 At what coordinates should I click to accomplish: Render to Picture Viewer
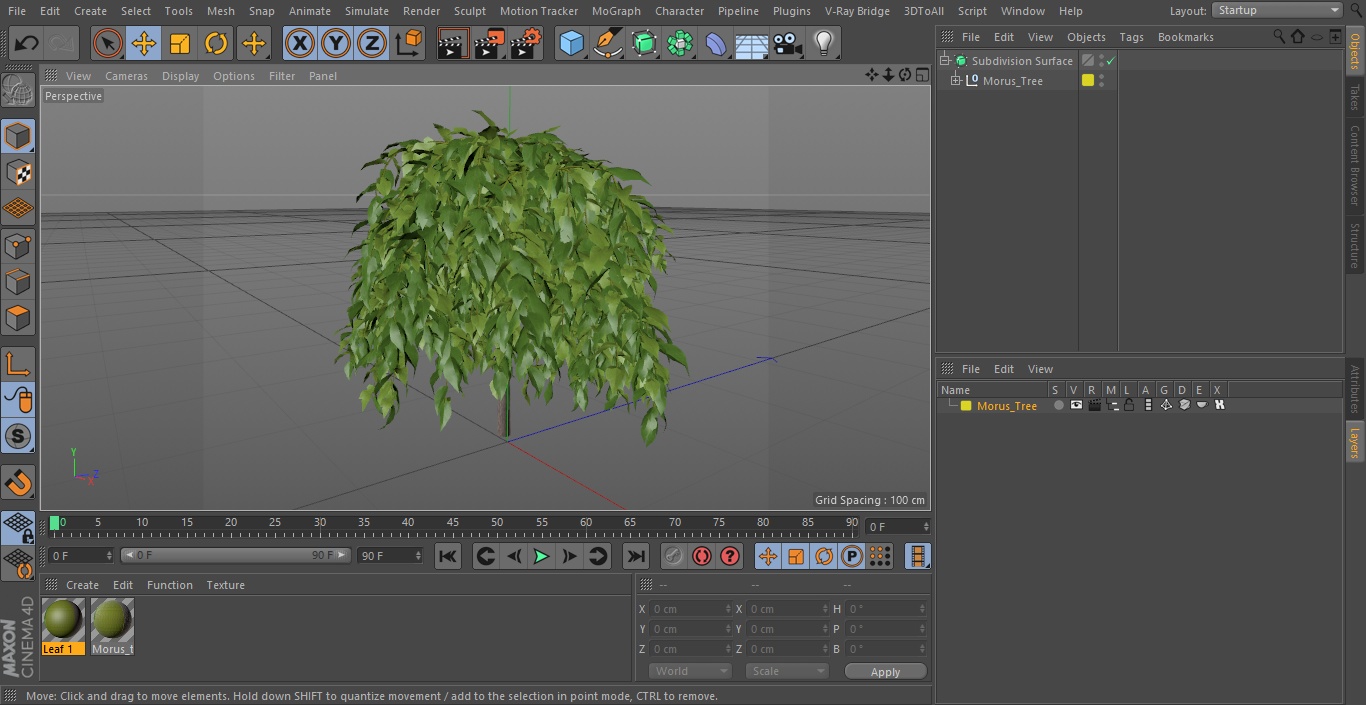[489, 44]
